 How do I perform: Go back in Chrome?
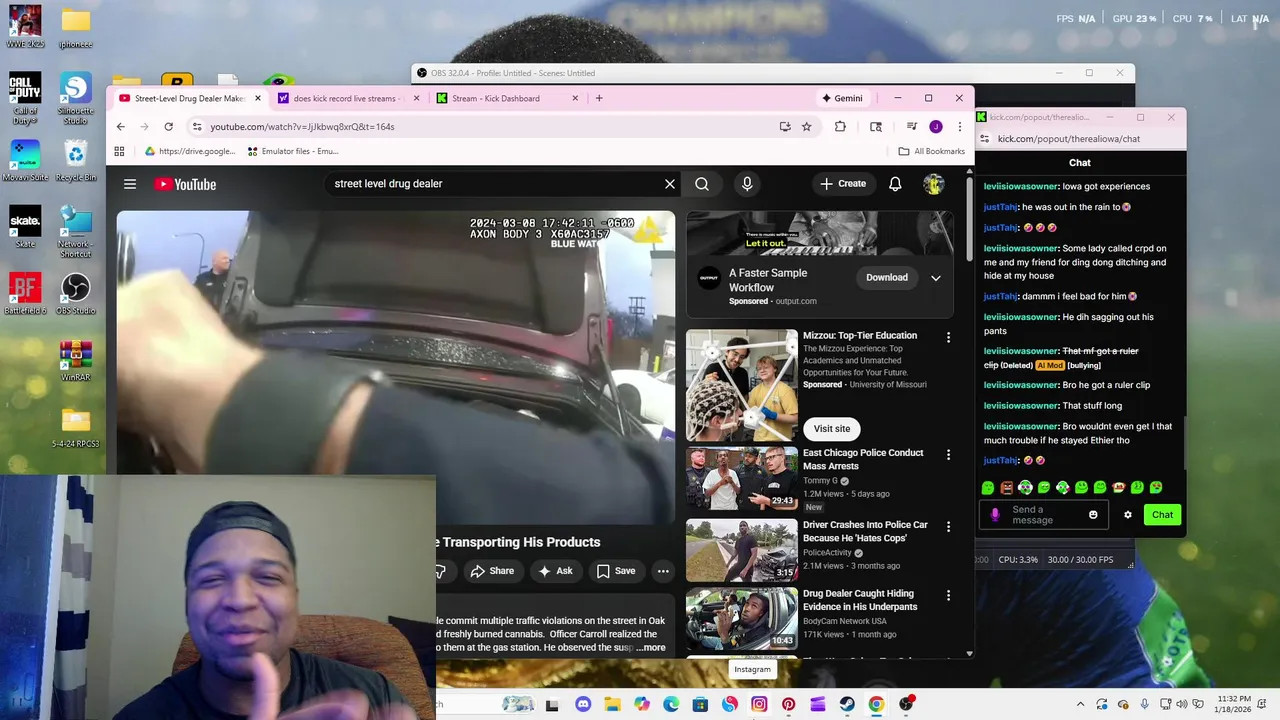tap(121, 127)
